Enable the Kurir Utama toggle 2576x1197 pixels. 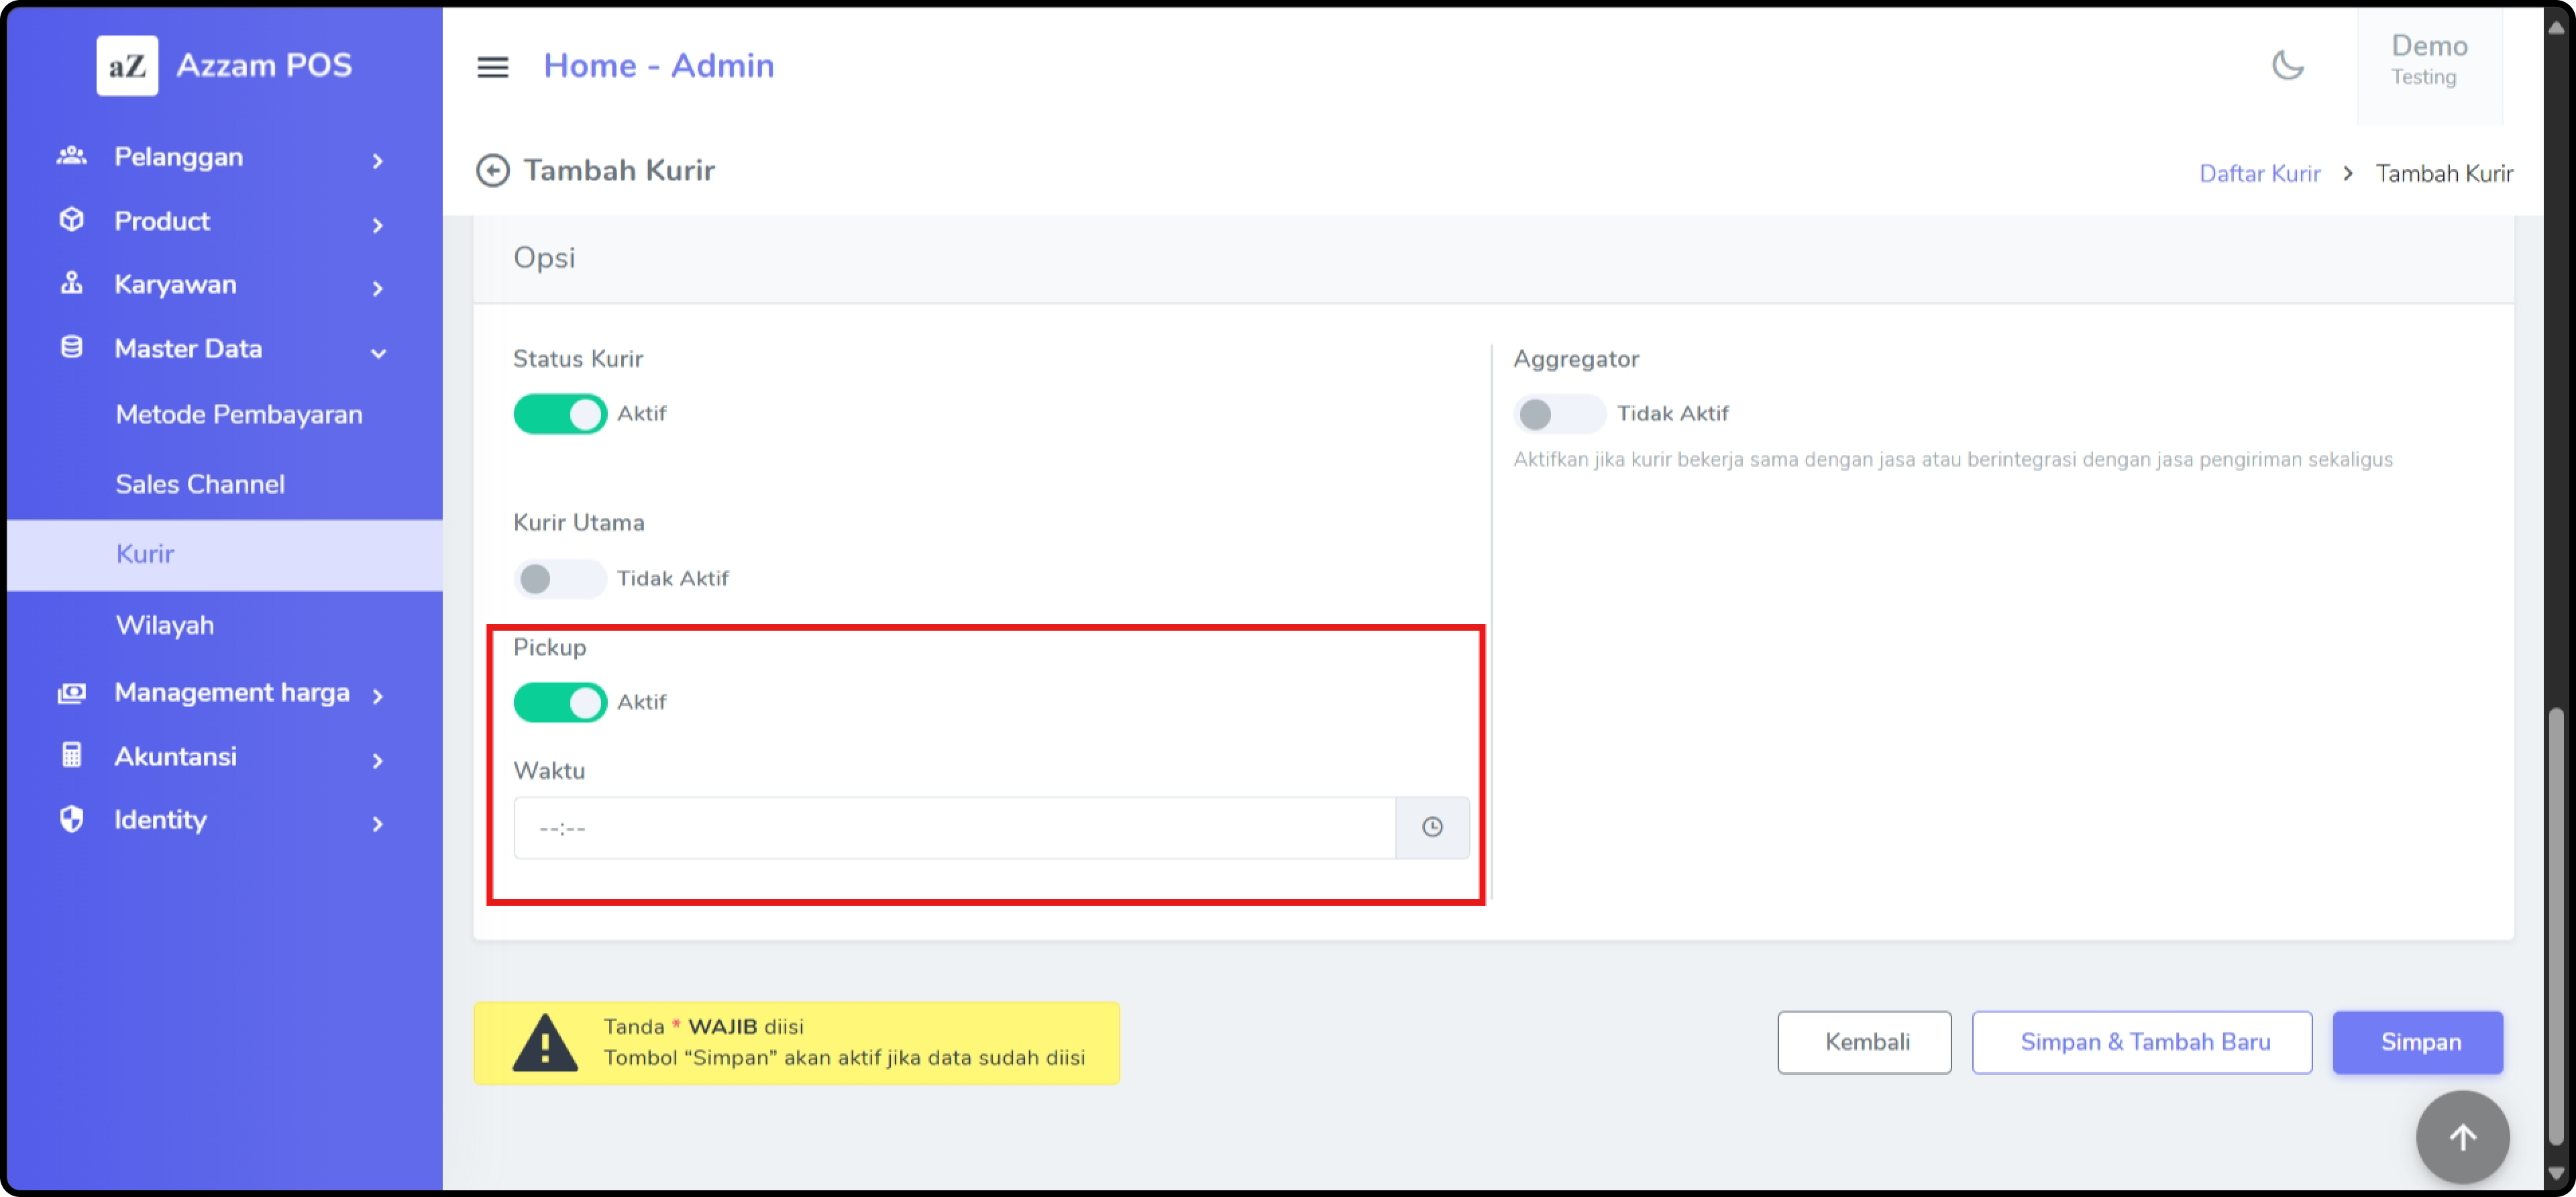coord(560,578)
